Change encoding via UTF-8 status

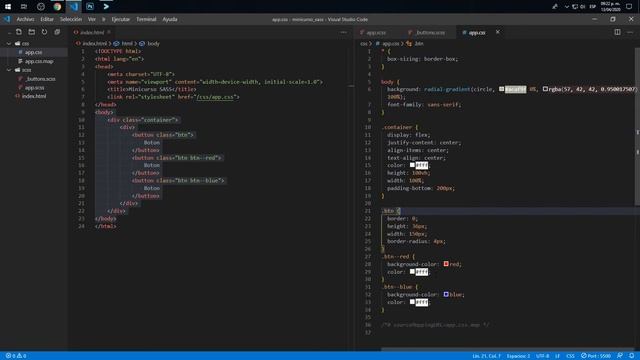542,356
